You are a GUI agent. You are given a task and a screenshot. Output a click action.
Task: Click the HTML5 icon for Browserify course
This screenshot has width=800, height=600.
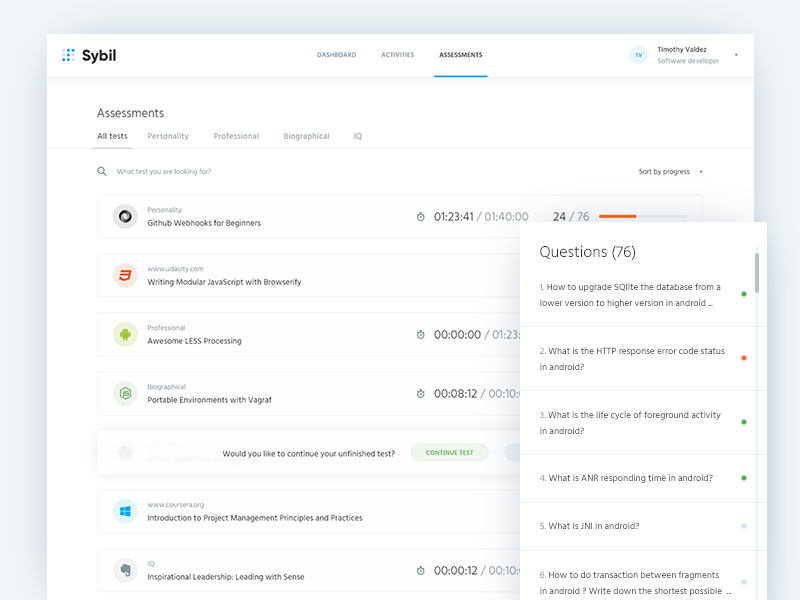click(125, 275)
